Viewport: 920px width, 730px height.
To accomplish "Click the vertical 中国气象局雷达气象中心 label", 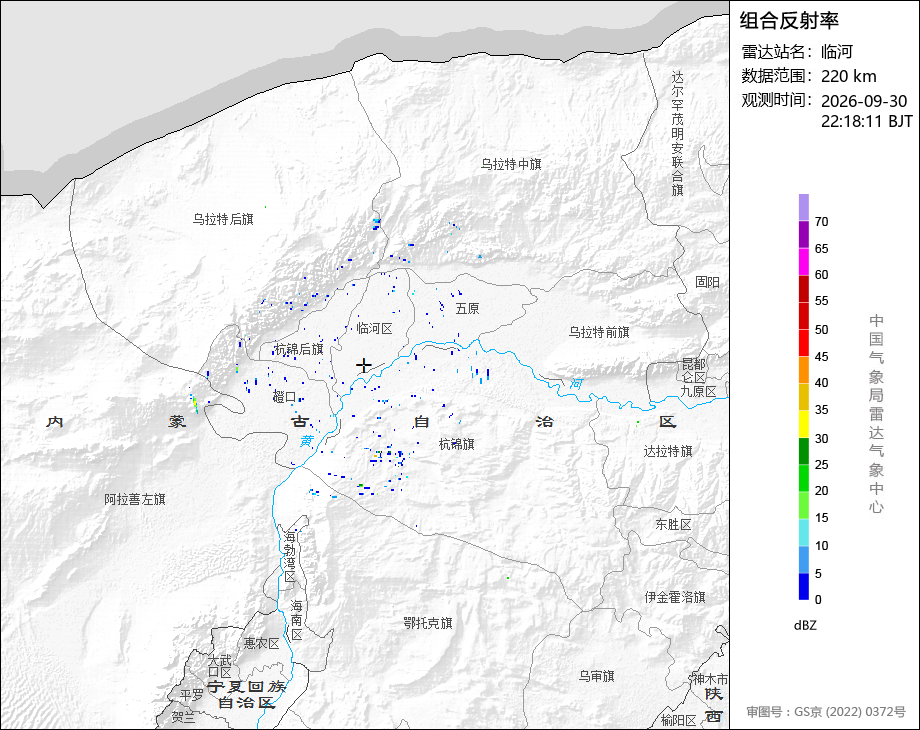I will (x=876, y=414).
